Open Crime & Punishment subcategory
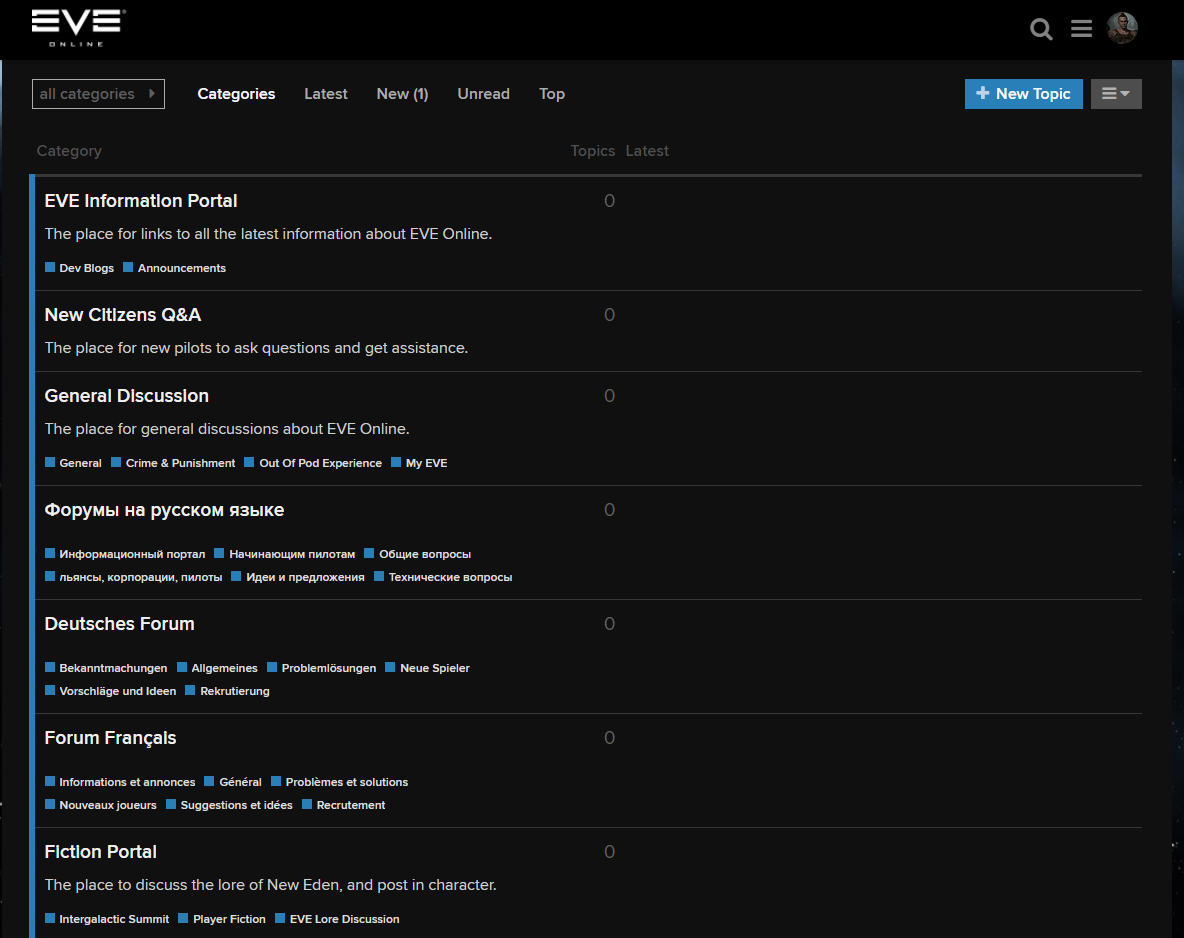 173,463
